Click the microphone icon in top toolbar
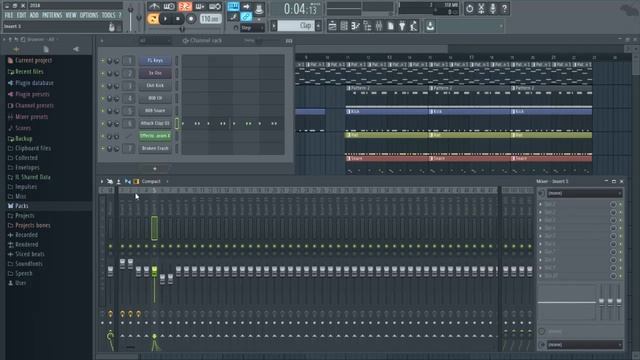The height and width of the screenshot is (360, 640). [x=493, y=8]
